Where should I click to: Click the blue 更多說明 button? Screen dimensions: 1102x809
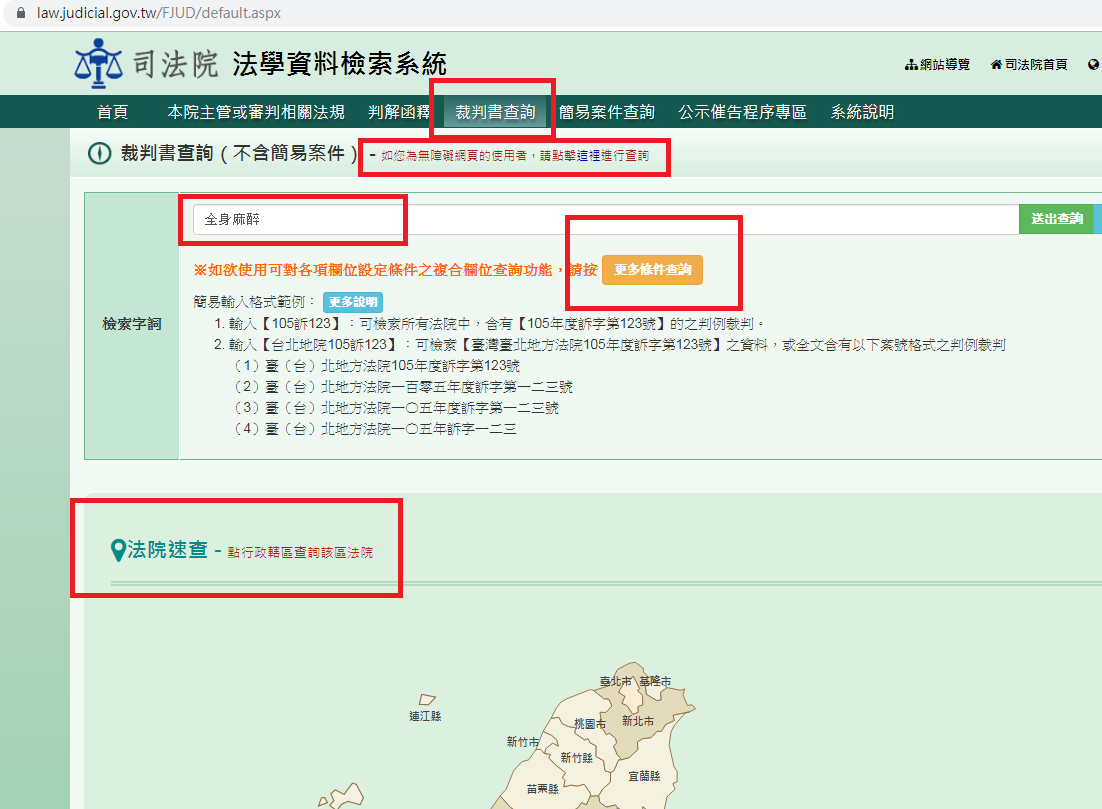pos(353,302)
